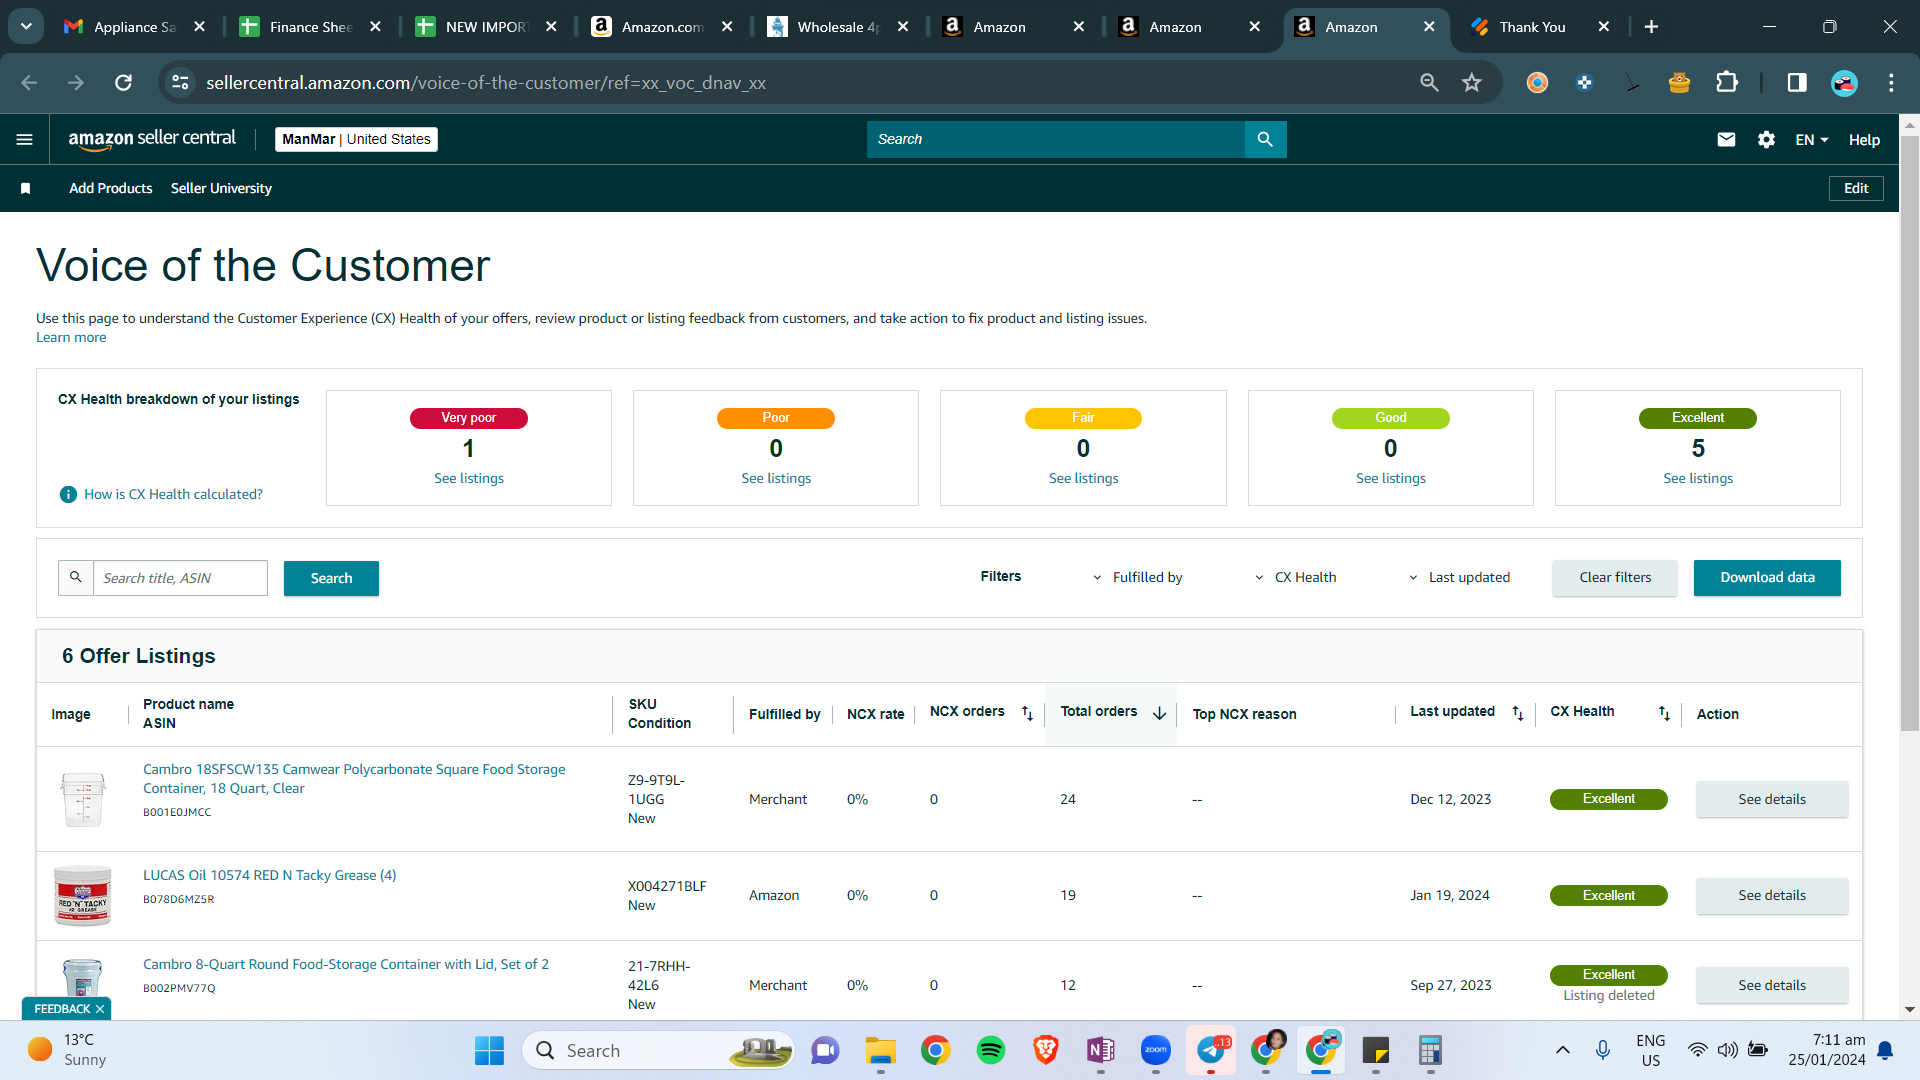The image size is (1920, 1080).
Task: Sort by CX Health arrows icon
Action: click(x=1664, y=713)
